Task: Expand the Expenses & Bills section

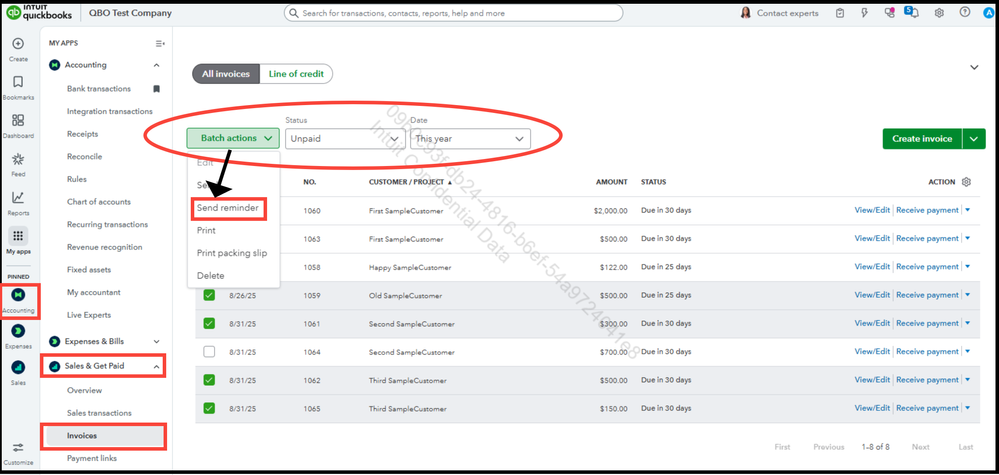Action: pyautogui.click(x=157, y=342)
